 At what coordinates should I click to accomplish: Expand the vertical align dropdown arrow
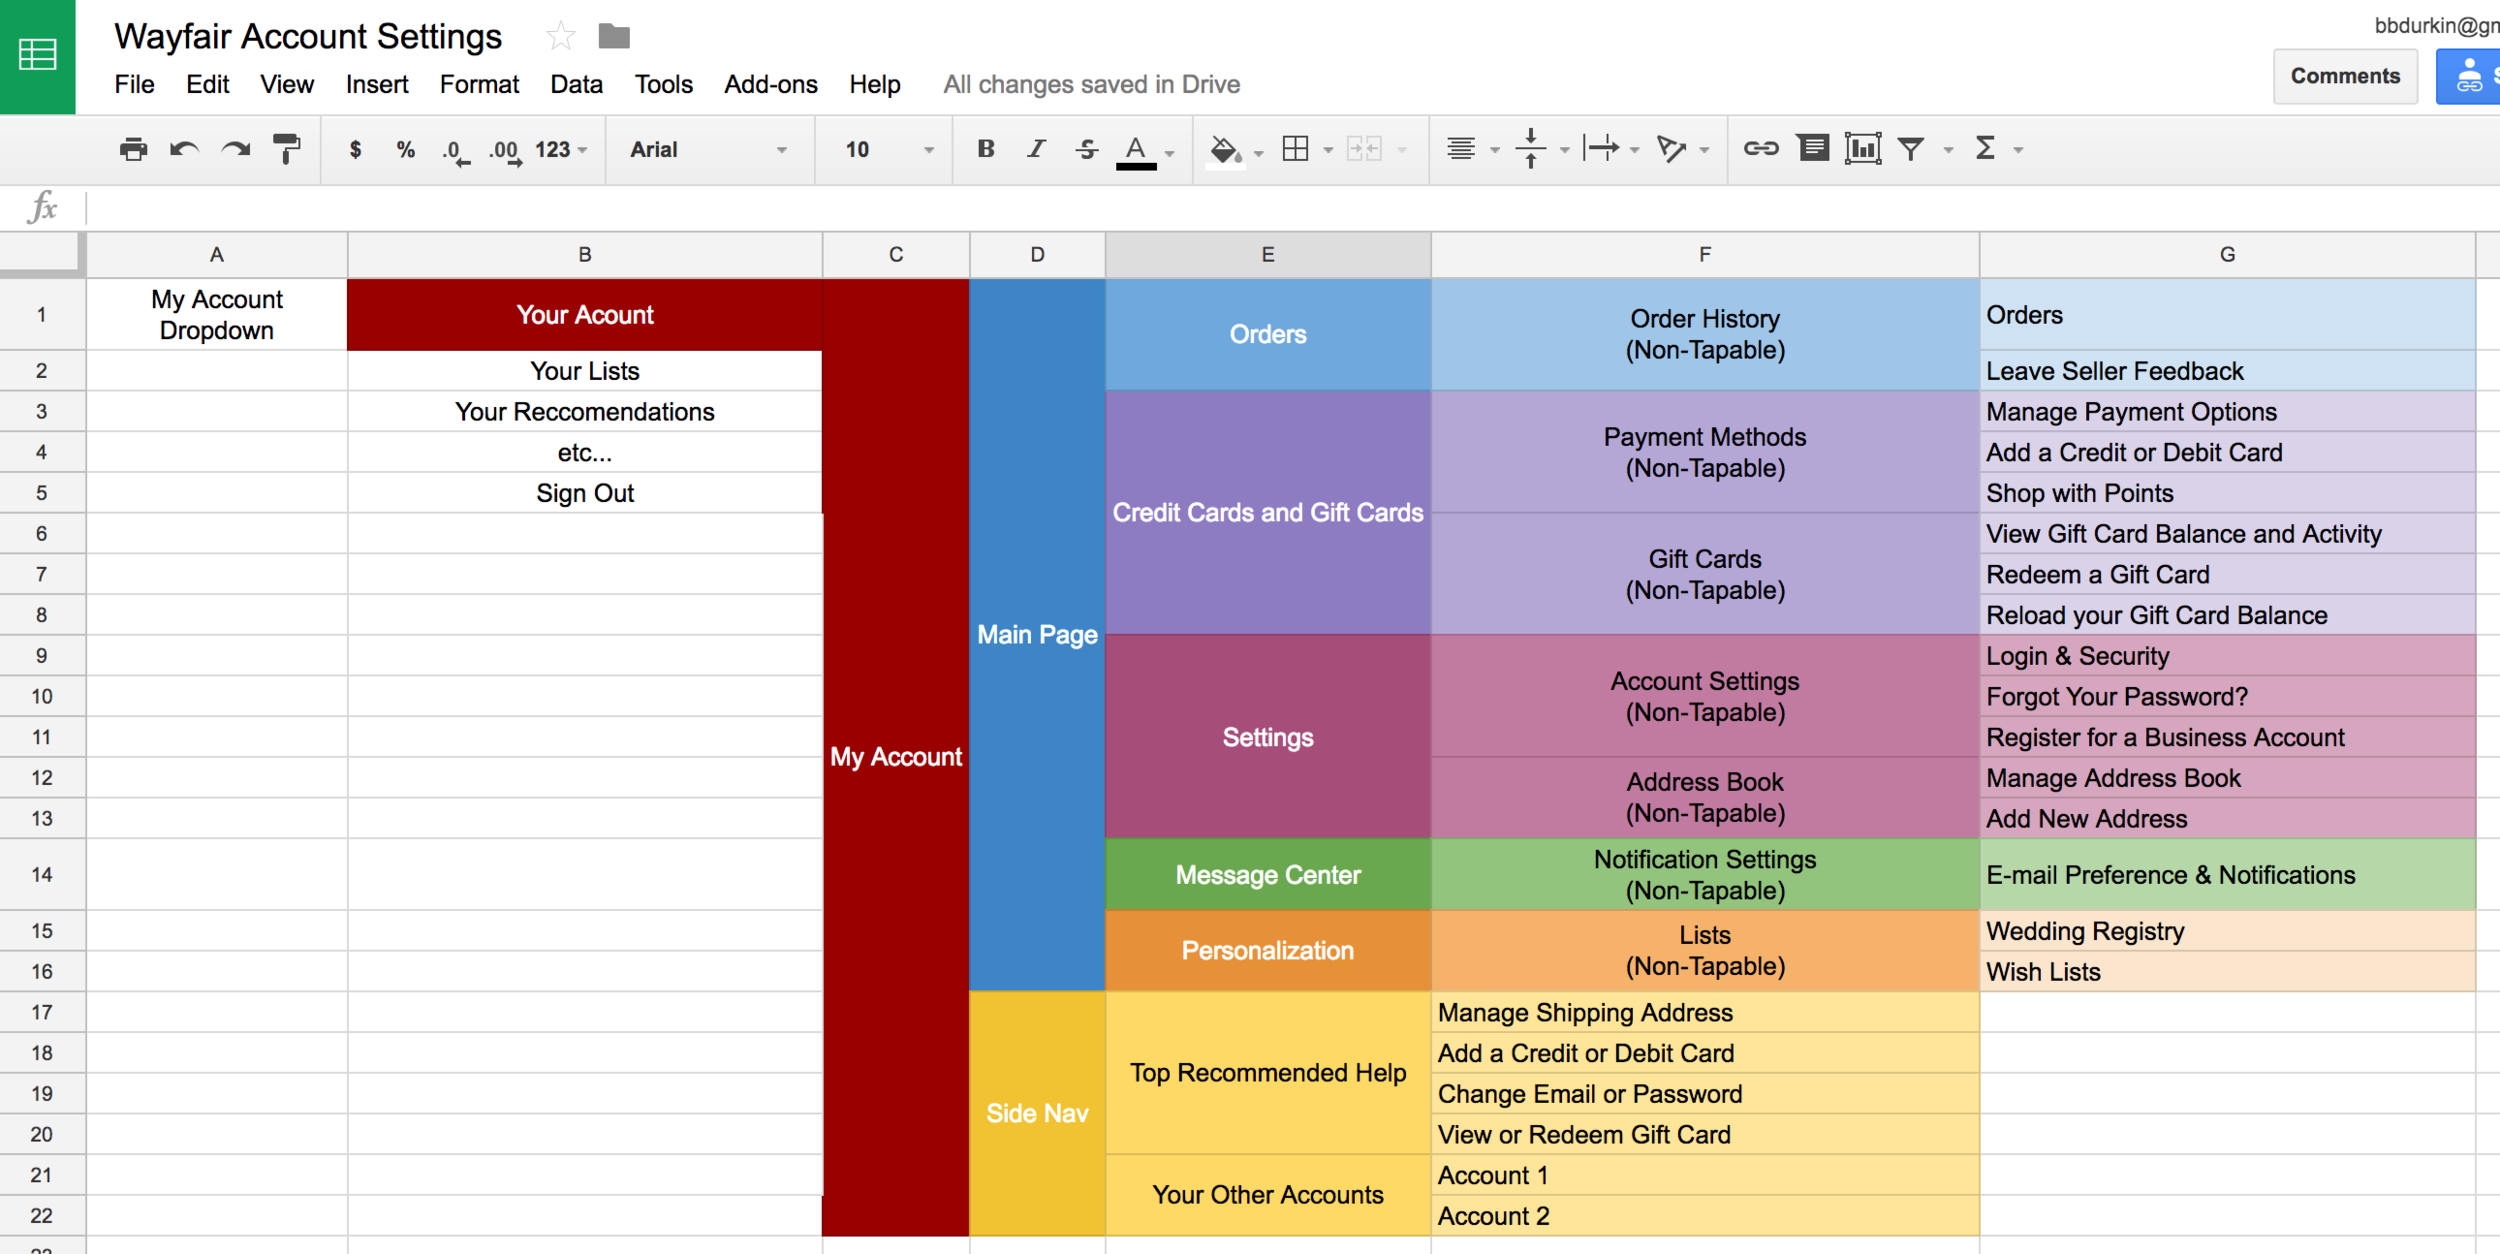(1564, 151)
